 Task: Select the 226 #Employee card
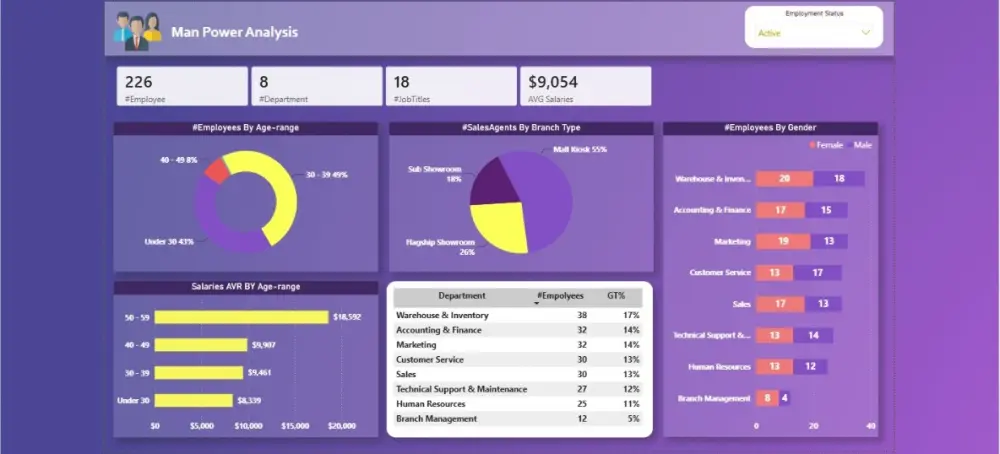182,86
